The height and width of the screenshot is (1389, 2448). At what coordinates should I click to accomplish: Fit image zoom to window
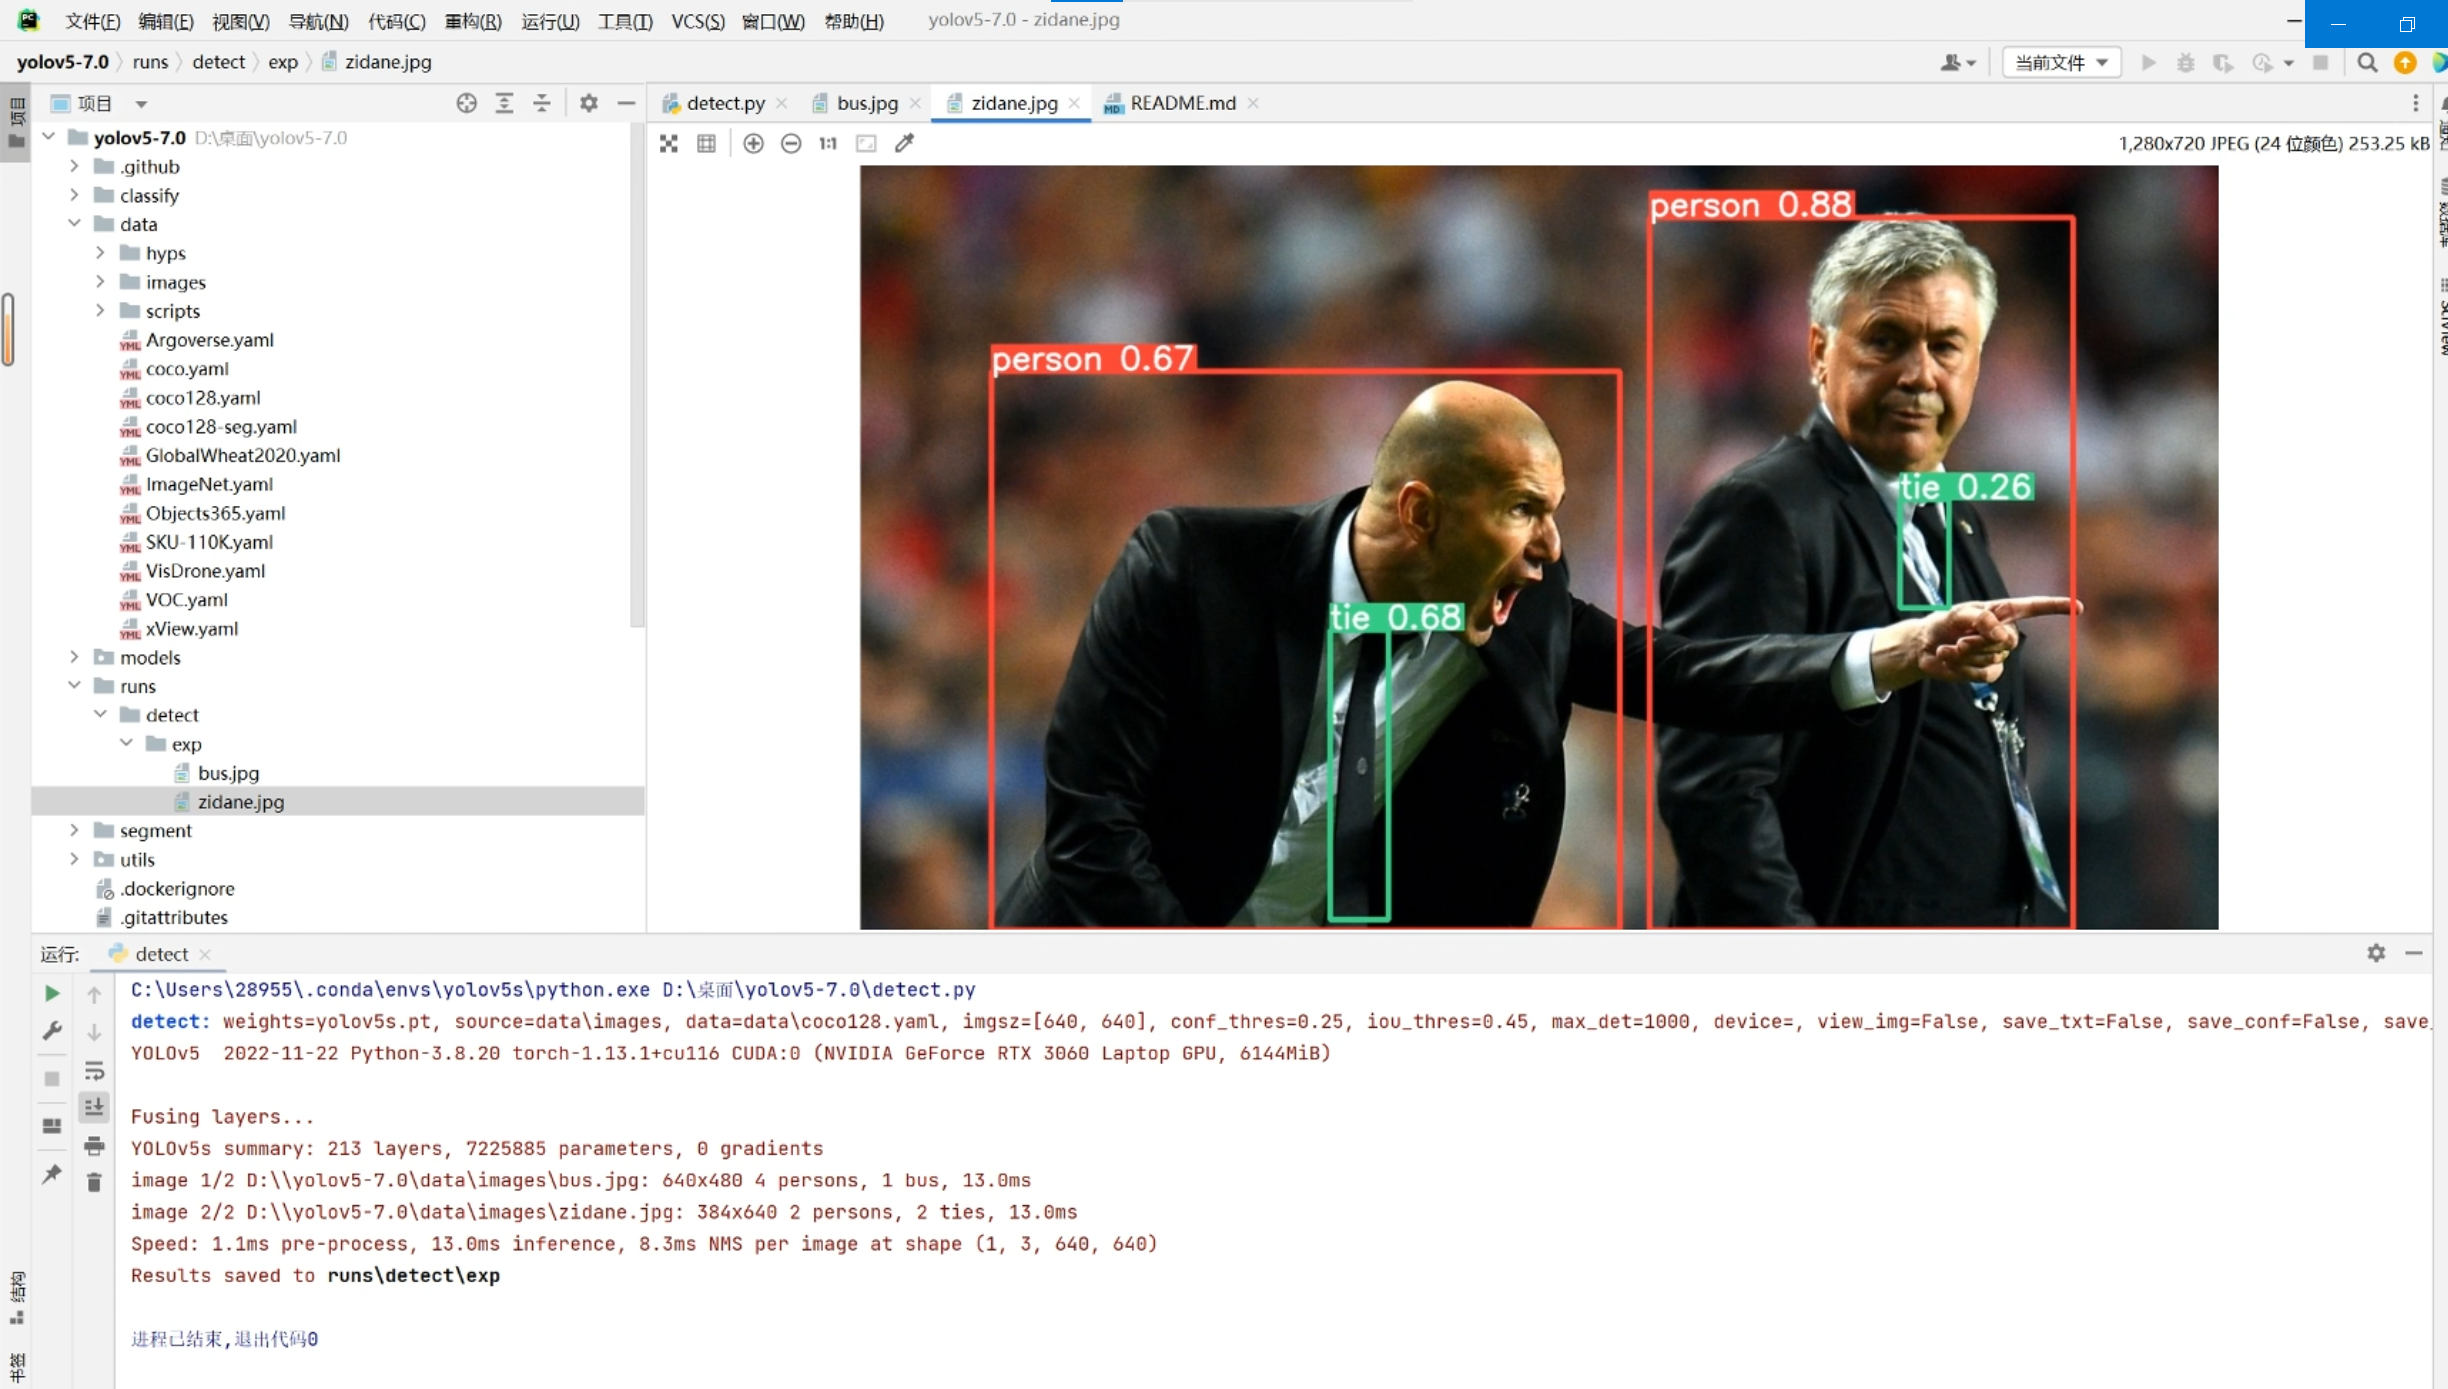coord(866,143)
